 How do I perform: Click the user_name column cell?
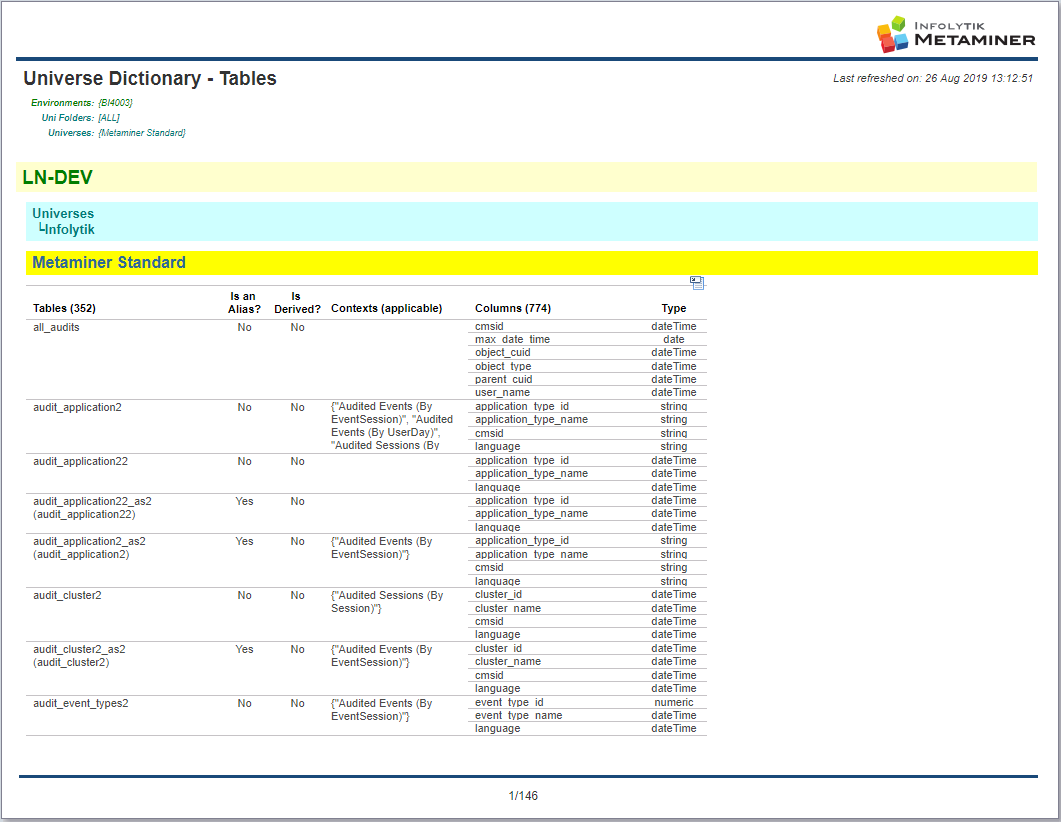pyautogui.click(x=502, y=392)
